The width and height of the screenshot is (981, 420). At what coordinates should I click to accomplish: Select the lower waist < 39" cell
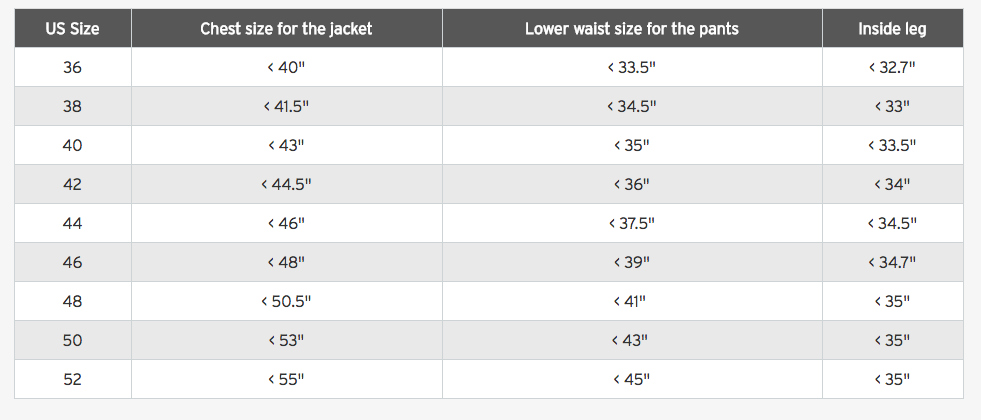tap(632, 262)
